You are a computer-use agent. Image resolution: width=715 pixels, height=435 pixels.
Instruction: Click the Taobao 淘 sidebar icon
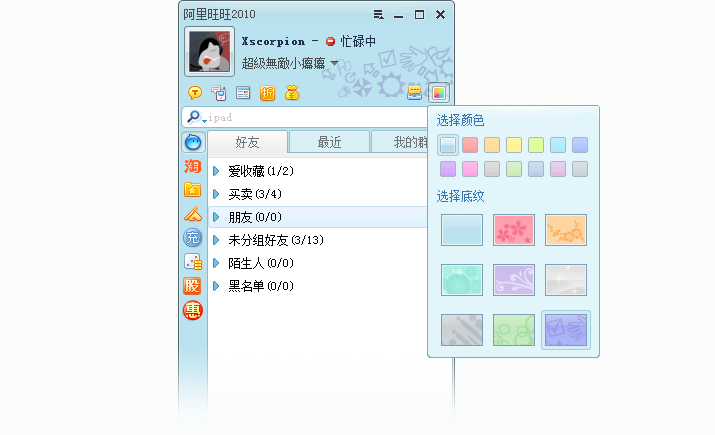click(193, 166)
